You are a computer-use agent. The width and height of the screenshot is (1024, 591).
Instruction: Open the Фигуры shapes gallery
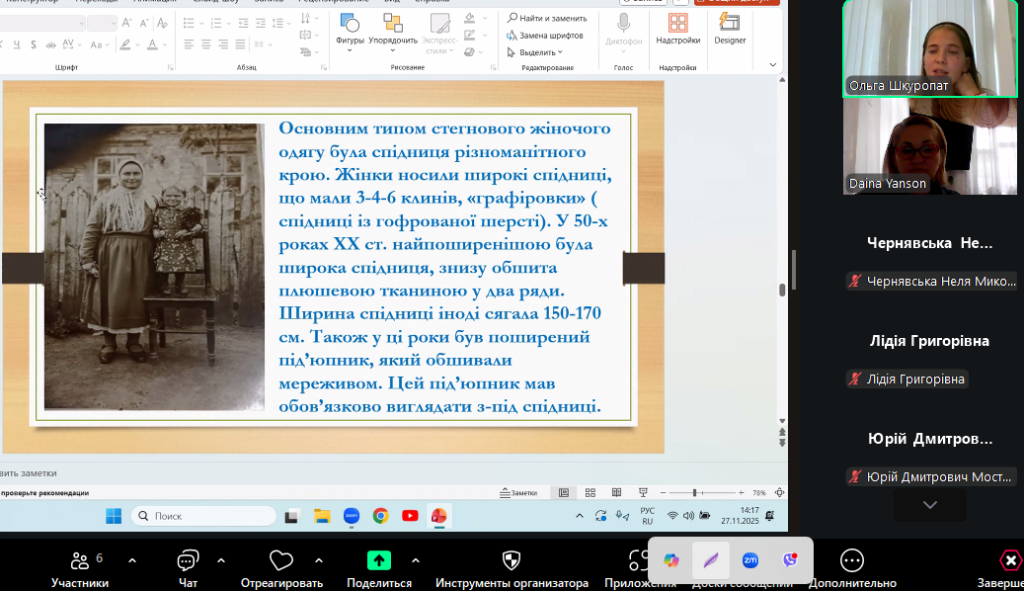(x=350, y=28)
